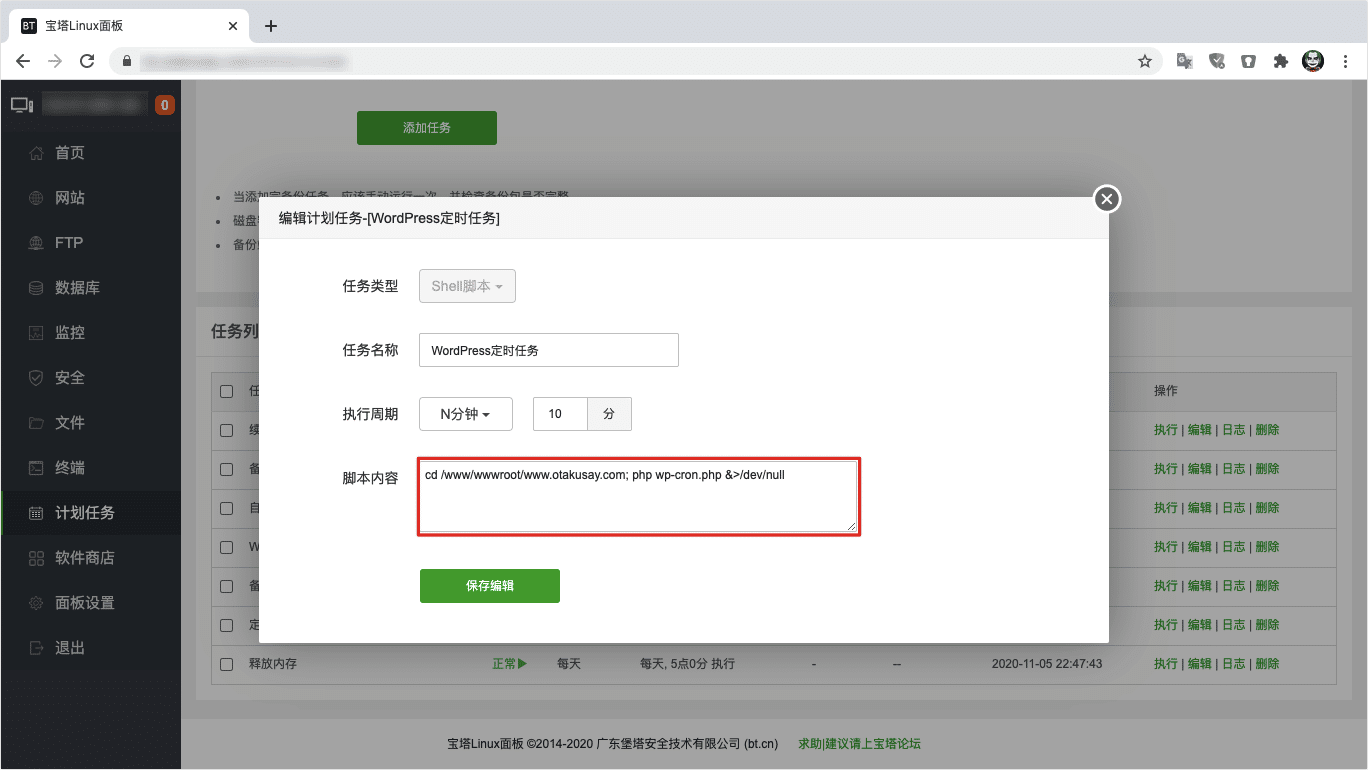Click the green 添加任务 button
The image size is (1368, 770).
(x=427, y=128)
